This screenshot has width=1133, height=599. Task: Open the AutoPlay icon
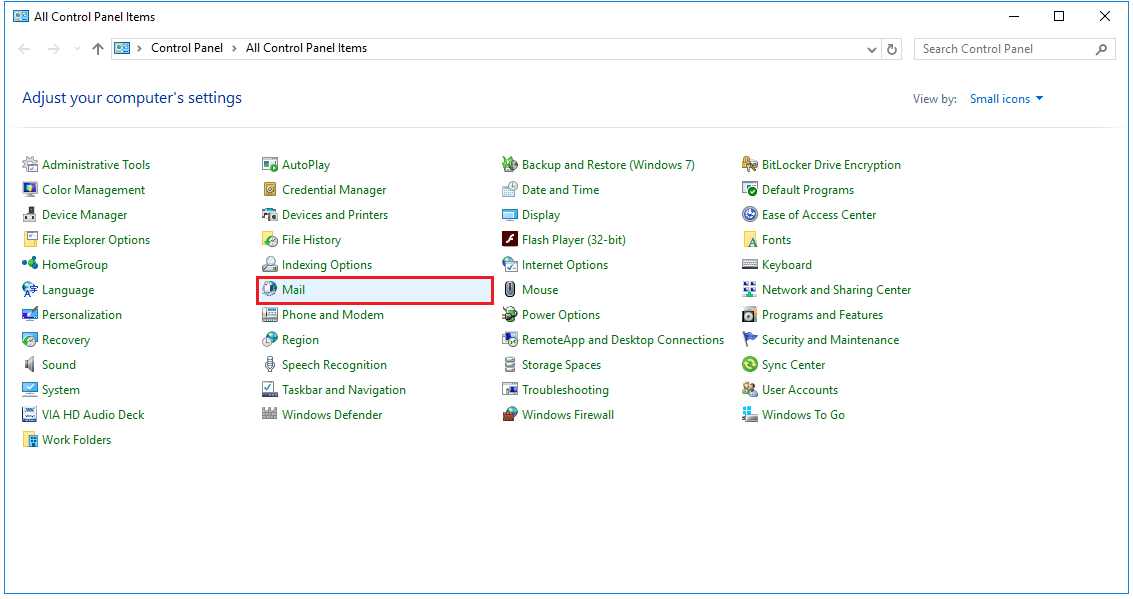pos(270,165)
